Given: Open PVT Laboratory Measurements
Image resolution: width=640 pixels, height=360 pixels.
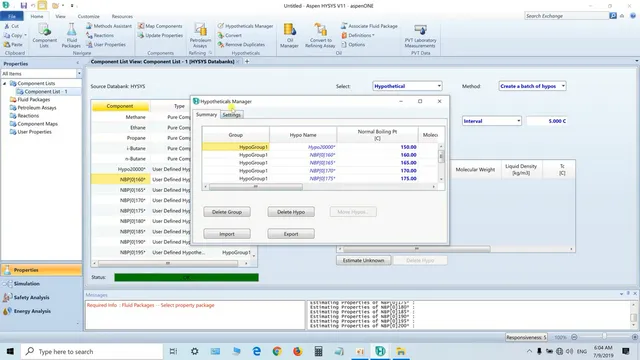Looking at the screenshot, I should click(420, 36).
